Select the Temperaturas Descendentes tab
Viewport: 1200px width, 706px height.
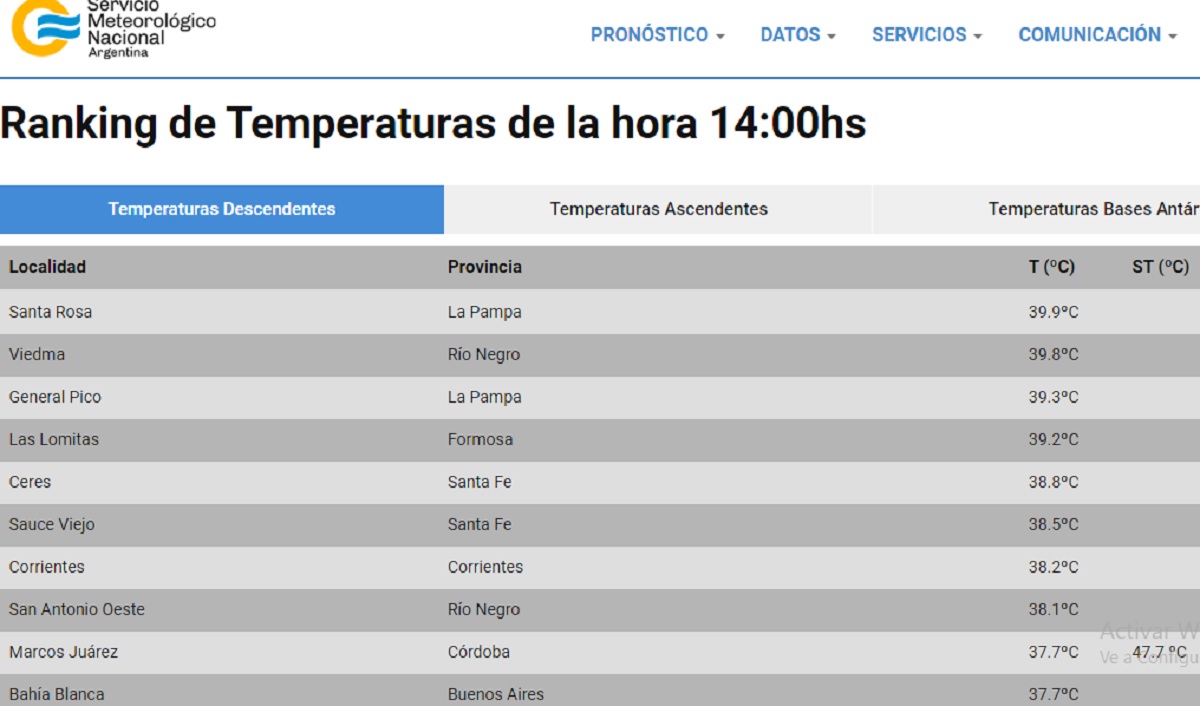(222, 209)
